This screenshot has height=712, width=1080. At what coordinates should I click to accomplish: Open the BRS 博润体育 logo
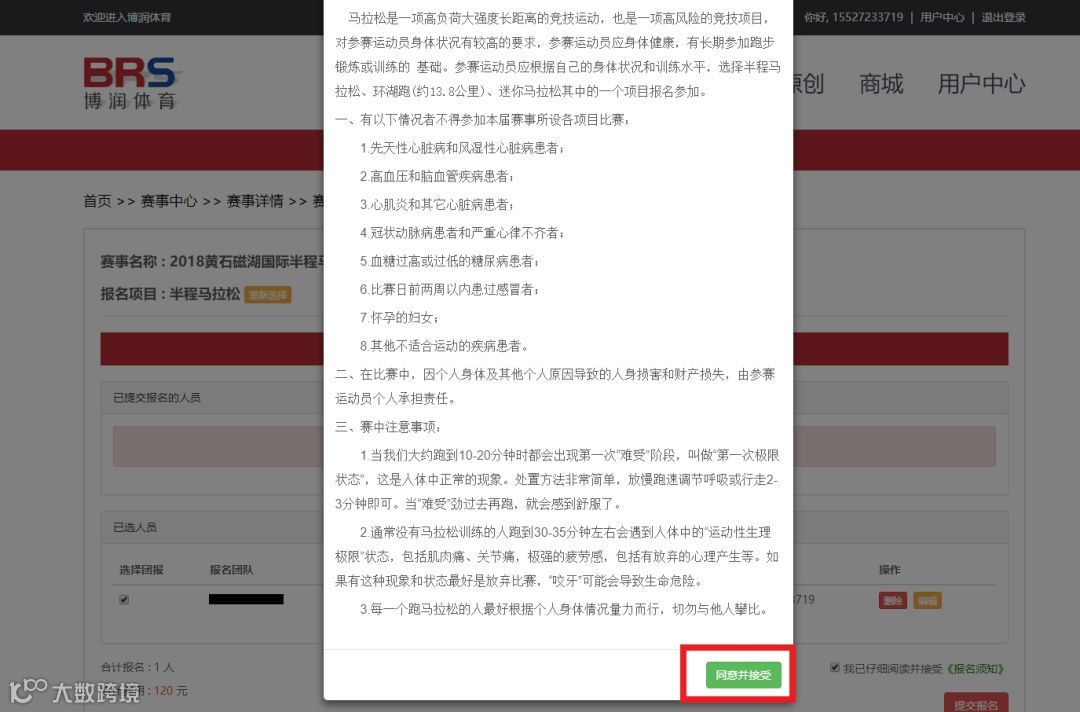click(x=131, y=83)
